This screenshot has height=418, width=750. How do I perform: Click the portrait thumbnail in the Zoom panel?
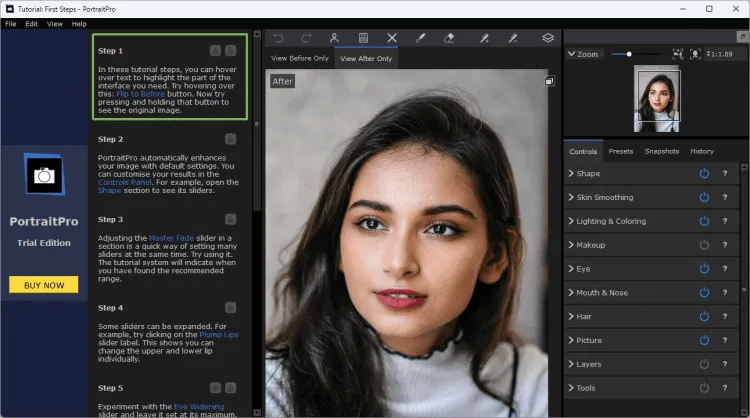click(657, 100)
